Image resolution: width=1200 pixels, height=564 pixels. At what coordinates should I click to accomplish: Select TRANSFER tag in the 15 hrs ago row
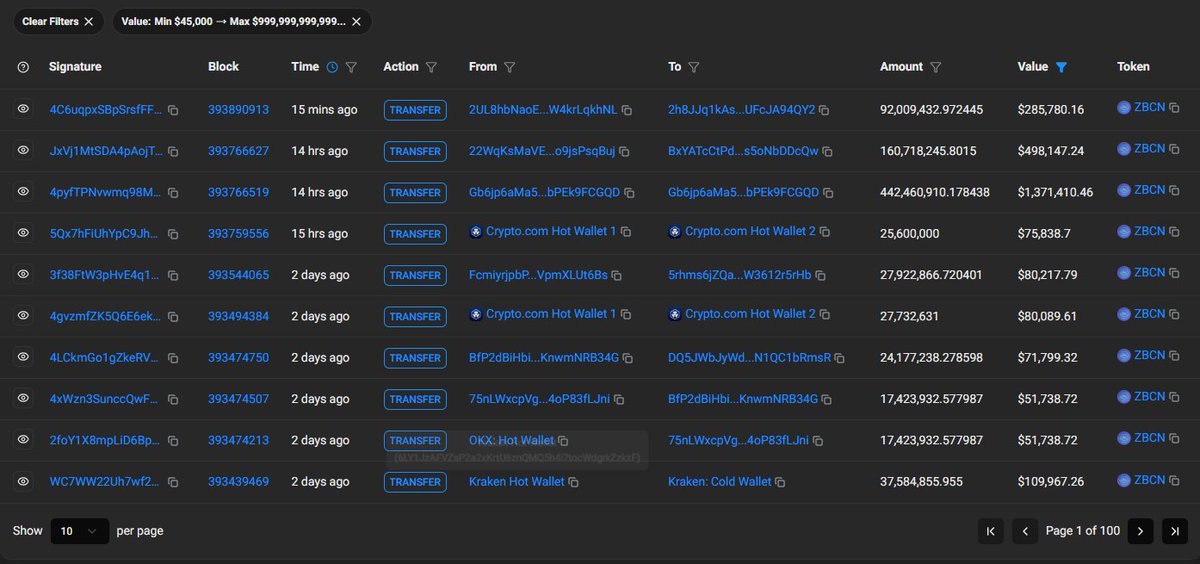point(415,234)
